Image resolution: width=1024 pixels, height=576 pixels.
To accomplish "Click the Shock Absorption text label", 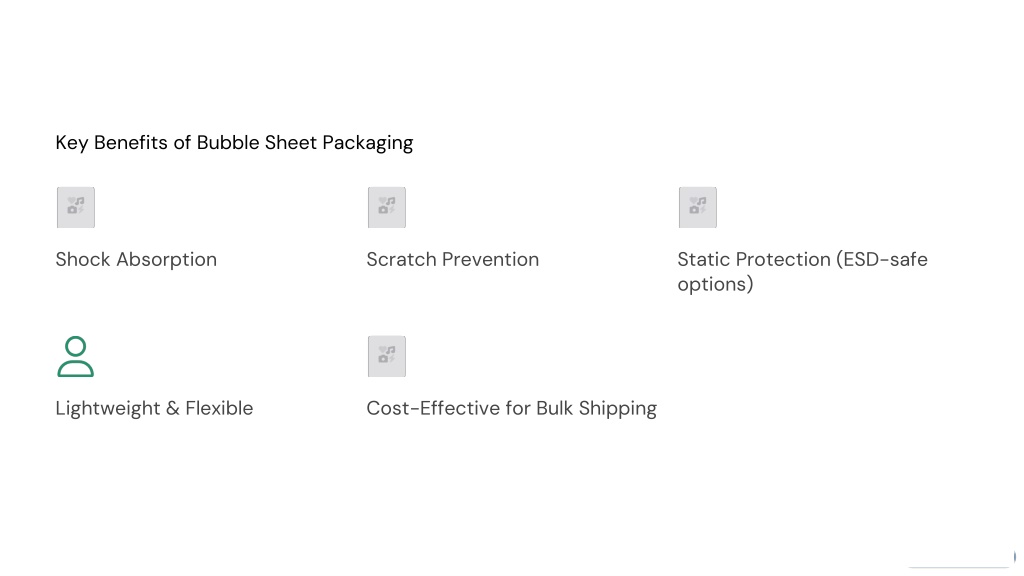I will point(136,260).
